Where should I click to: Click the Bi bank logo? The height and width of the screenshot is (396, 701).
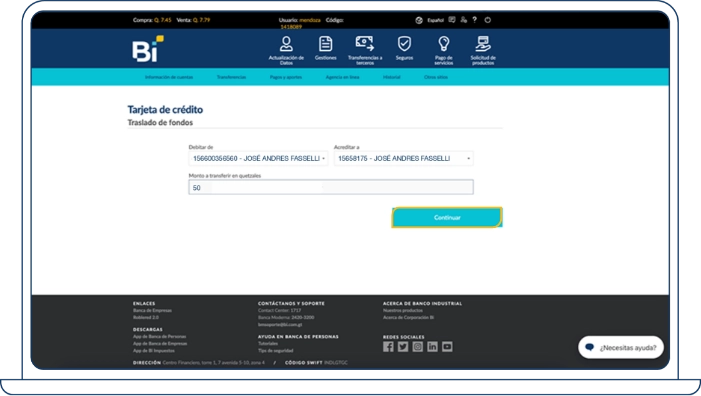click(148, 49)
